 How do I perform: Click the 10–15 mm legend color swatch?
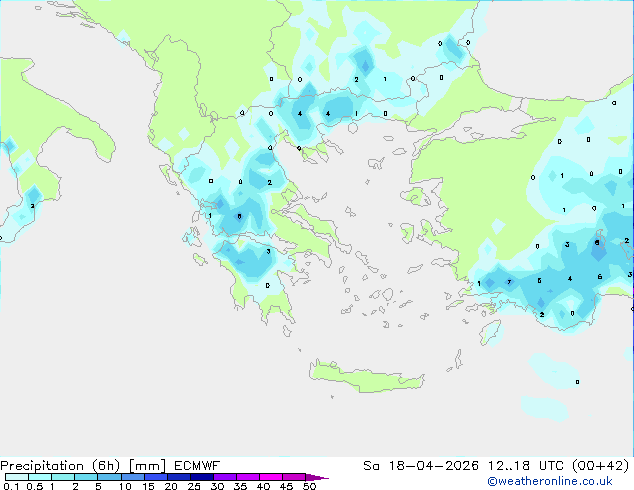click(133, 477)
